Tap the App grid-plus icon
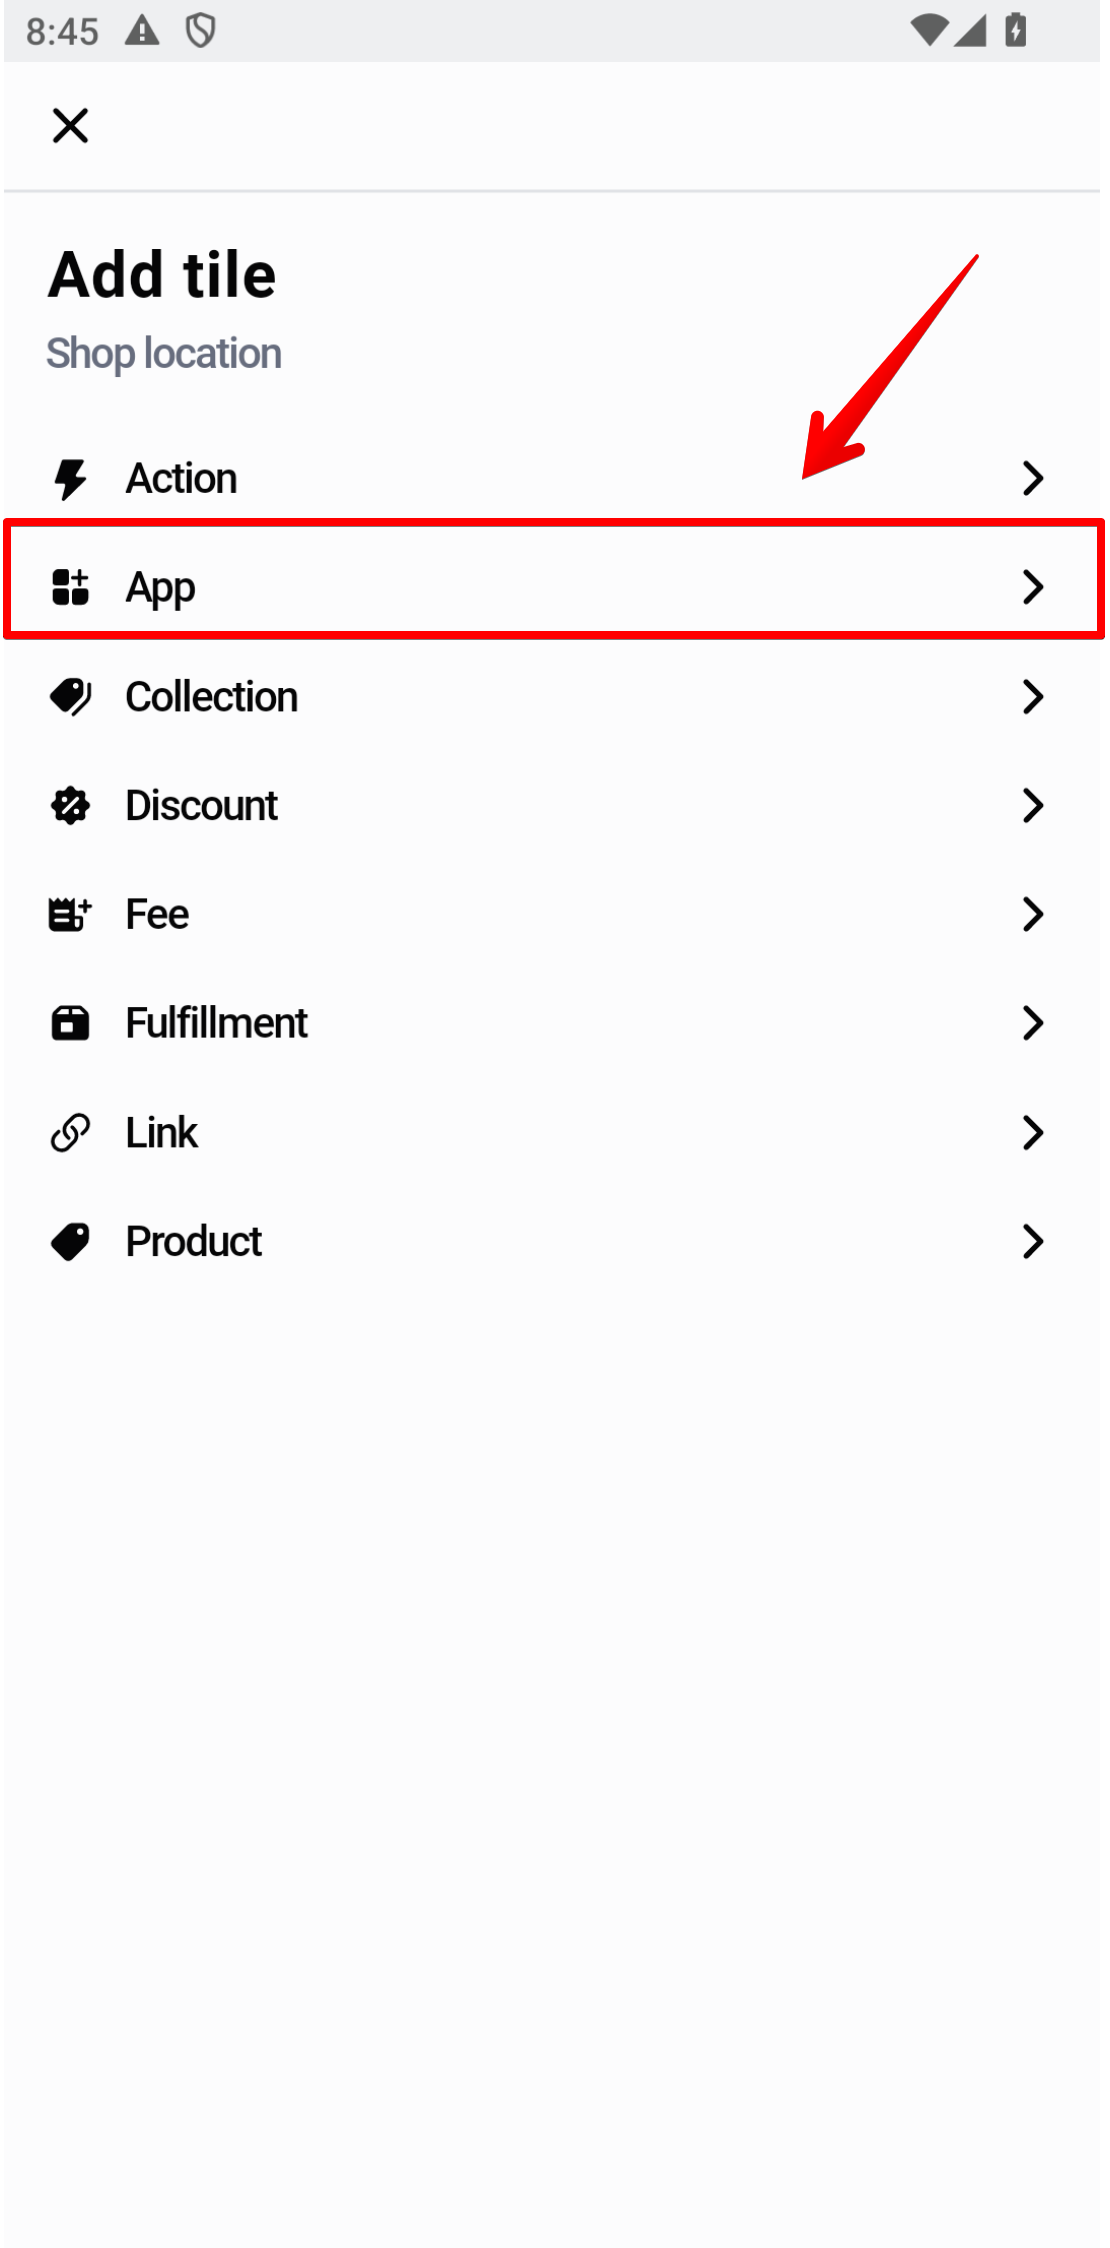1110x2248 pixels. (70, 587)
